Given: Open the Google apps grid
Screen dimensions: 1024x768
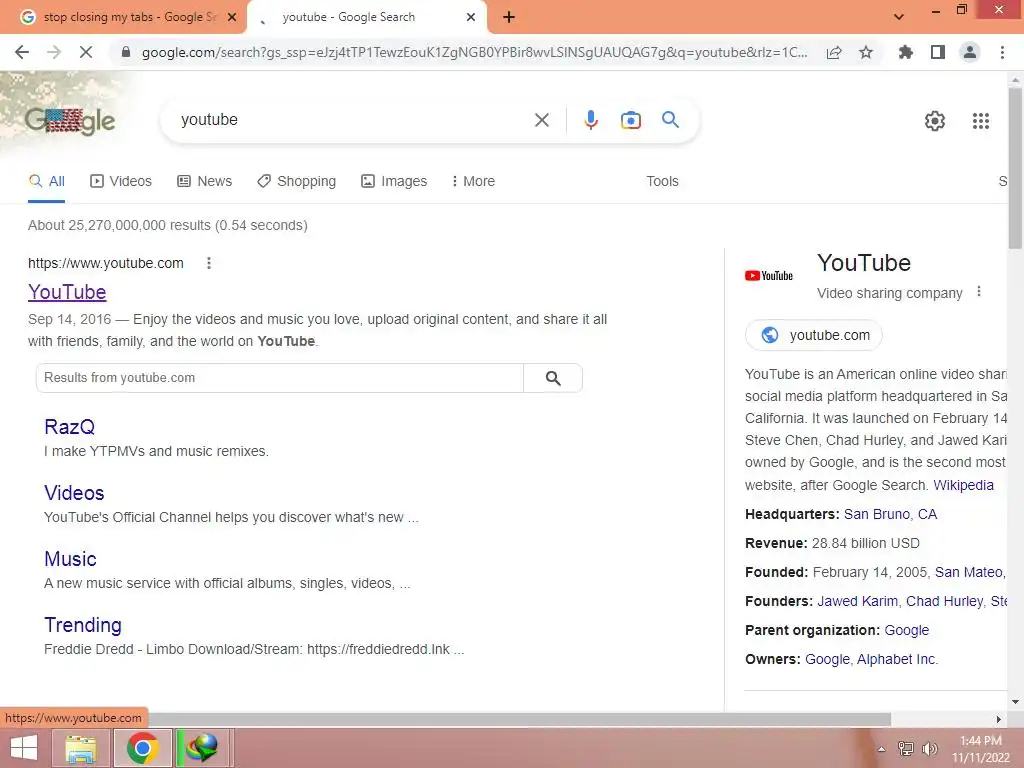Looking at the screenshot, I should (x=980, y=121).
